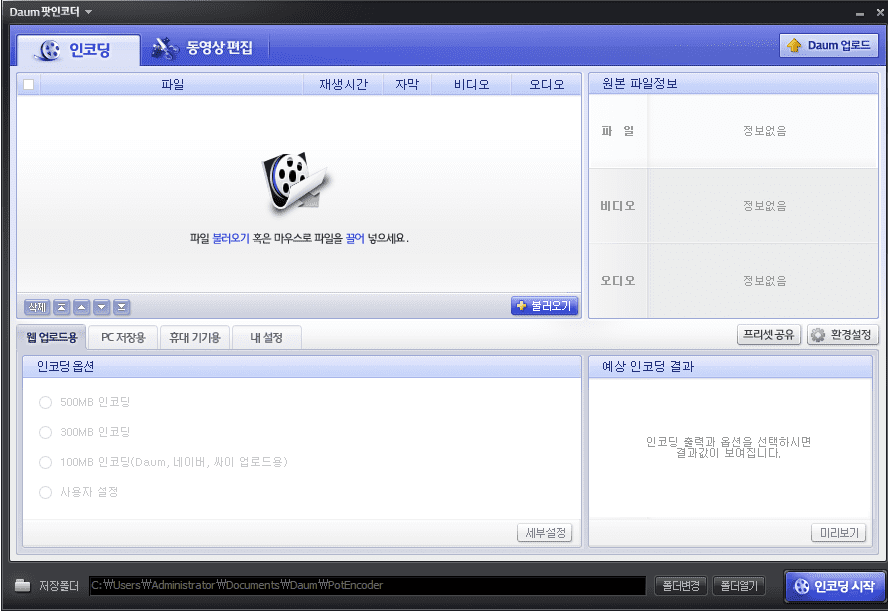Click the 정보없음 text in the 비디오 info row
This screenshot has height=611, width=888.
765,206
